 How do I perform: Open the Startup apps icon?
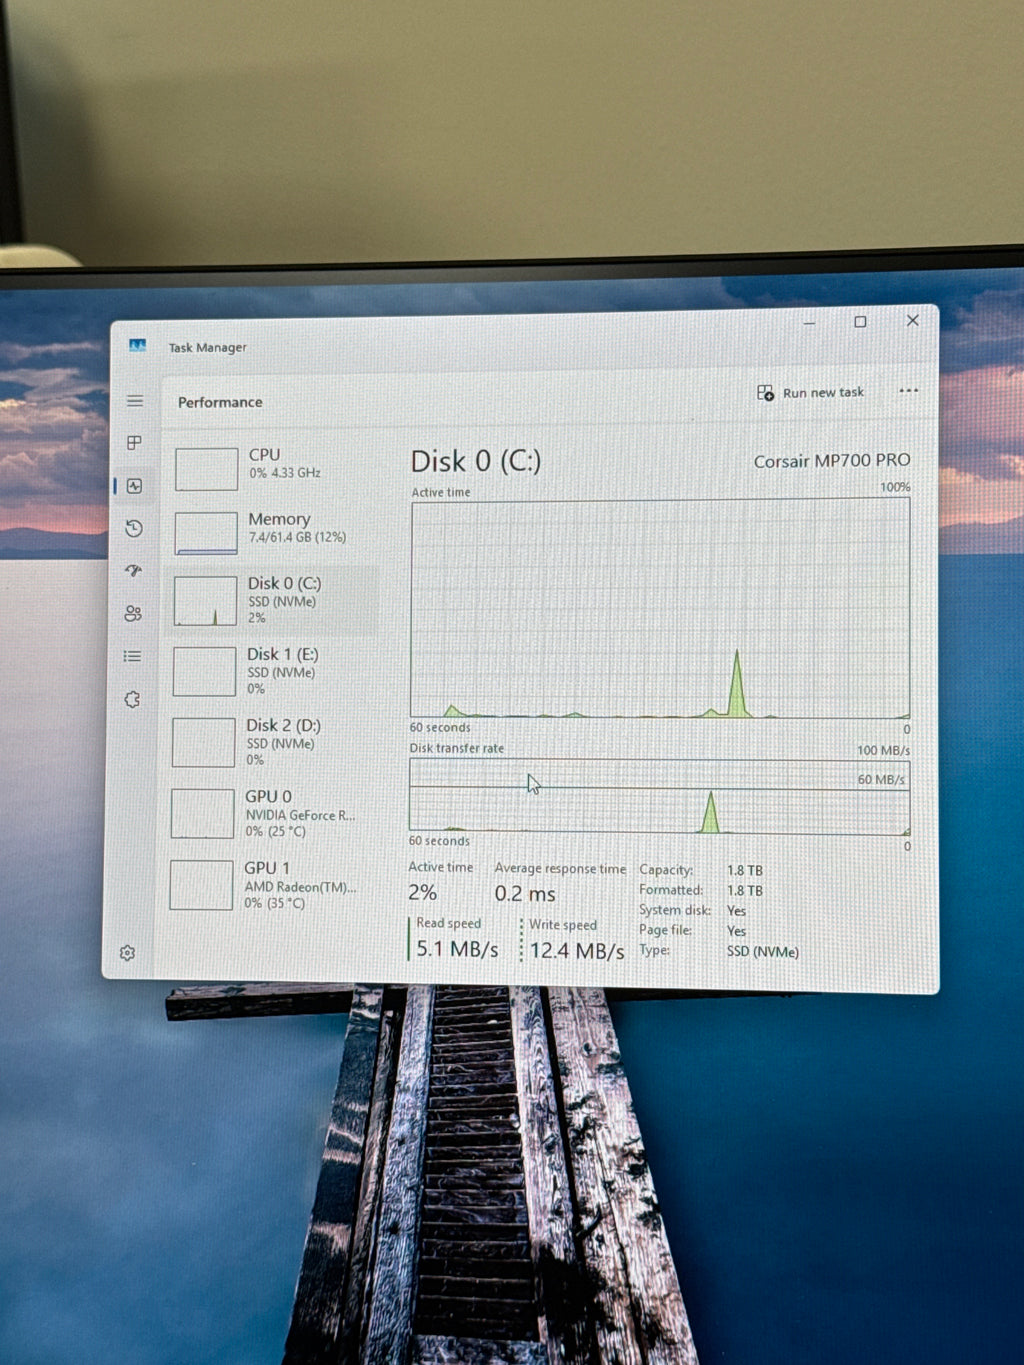[134, 571]
